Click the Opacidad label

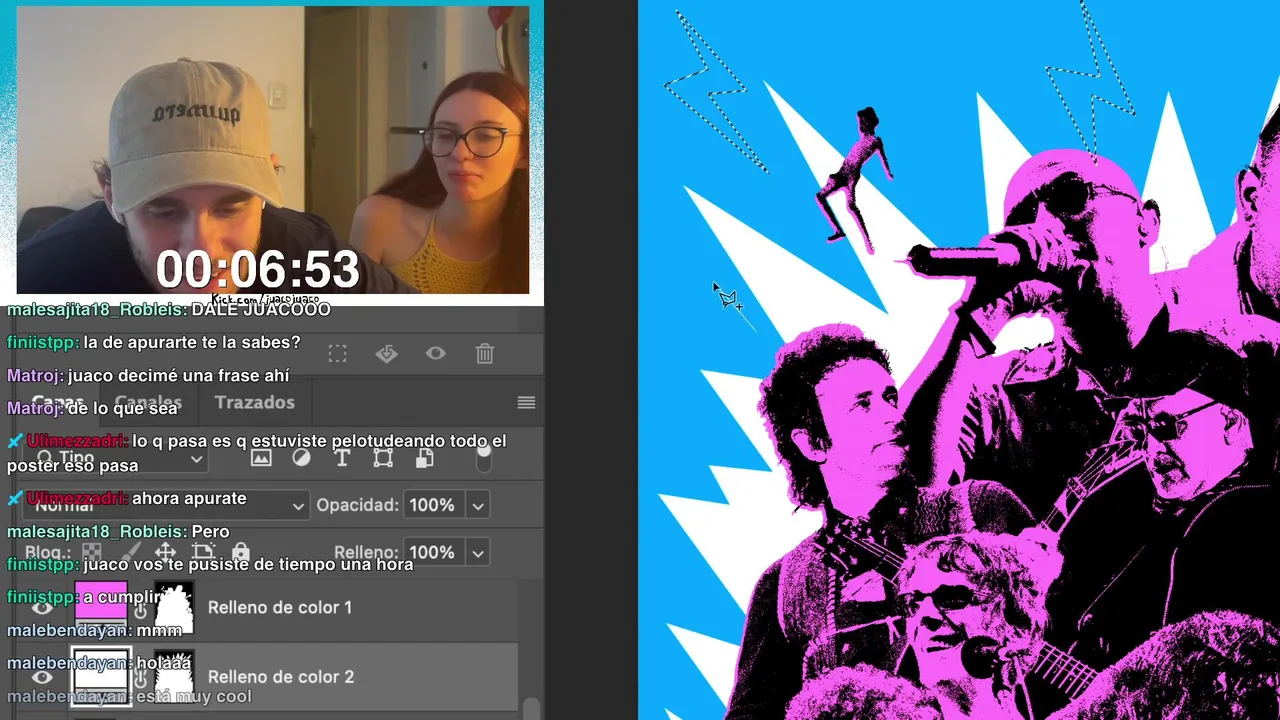pos(358,506)
